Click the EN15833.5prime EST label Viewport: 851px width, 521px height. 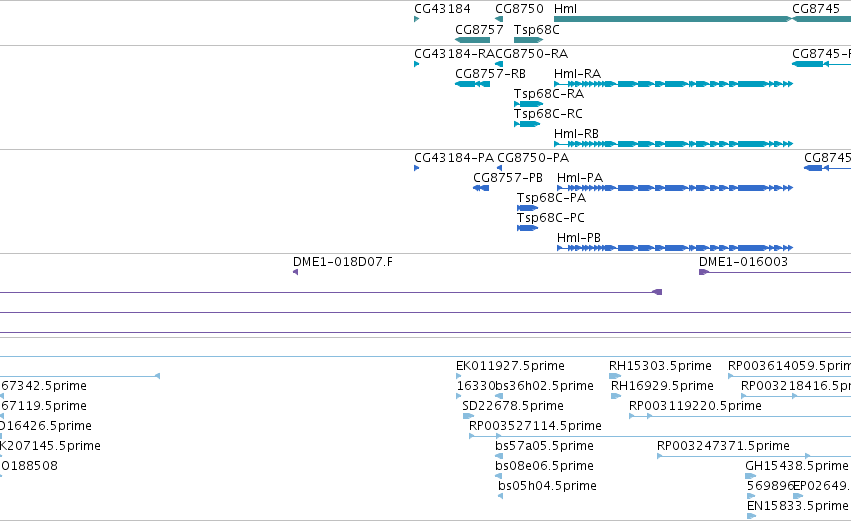click(x=798, y=507)
